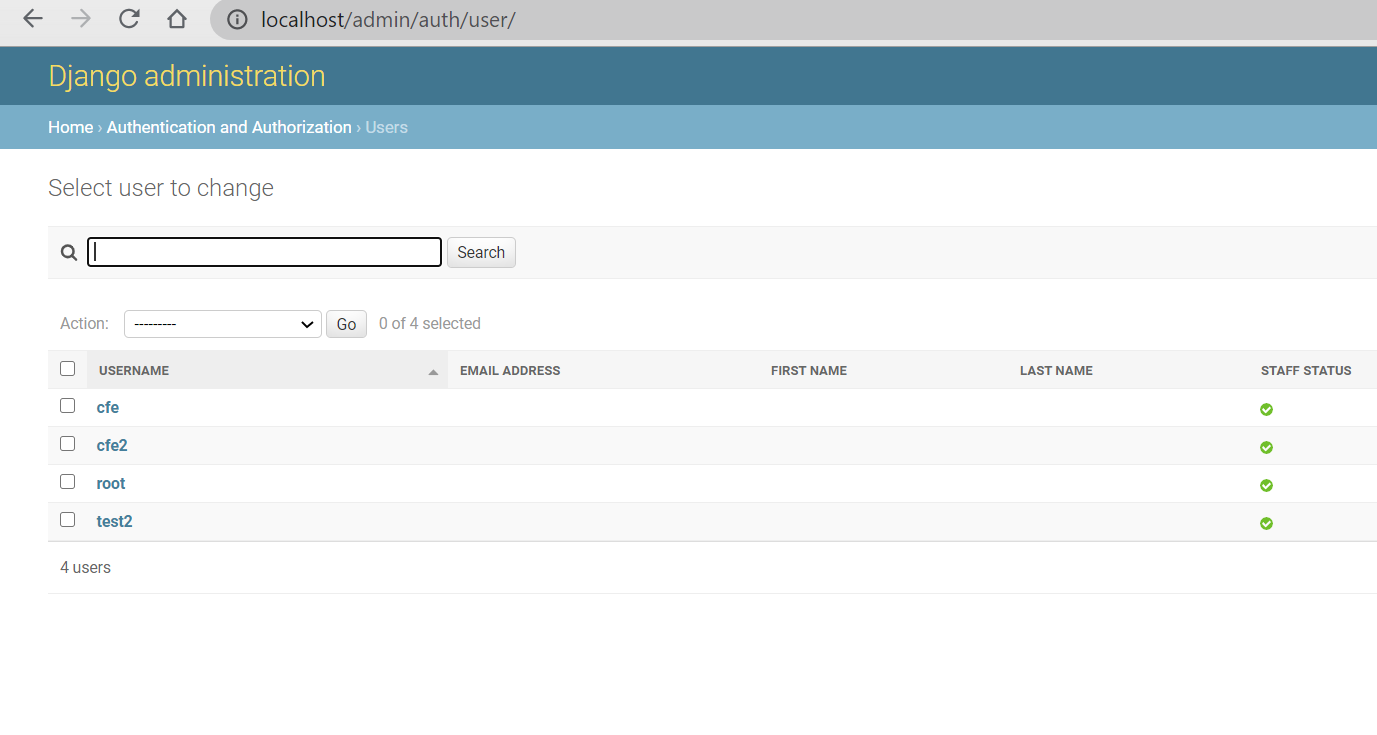1377x735 pixels.
Task: Open user test2
Action: (115, 522)
